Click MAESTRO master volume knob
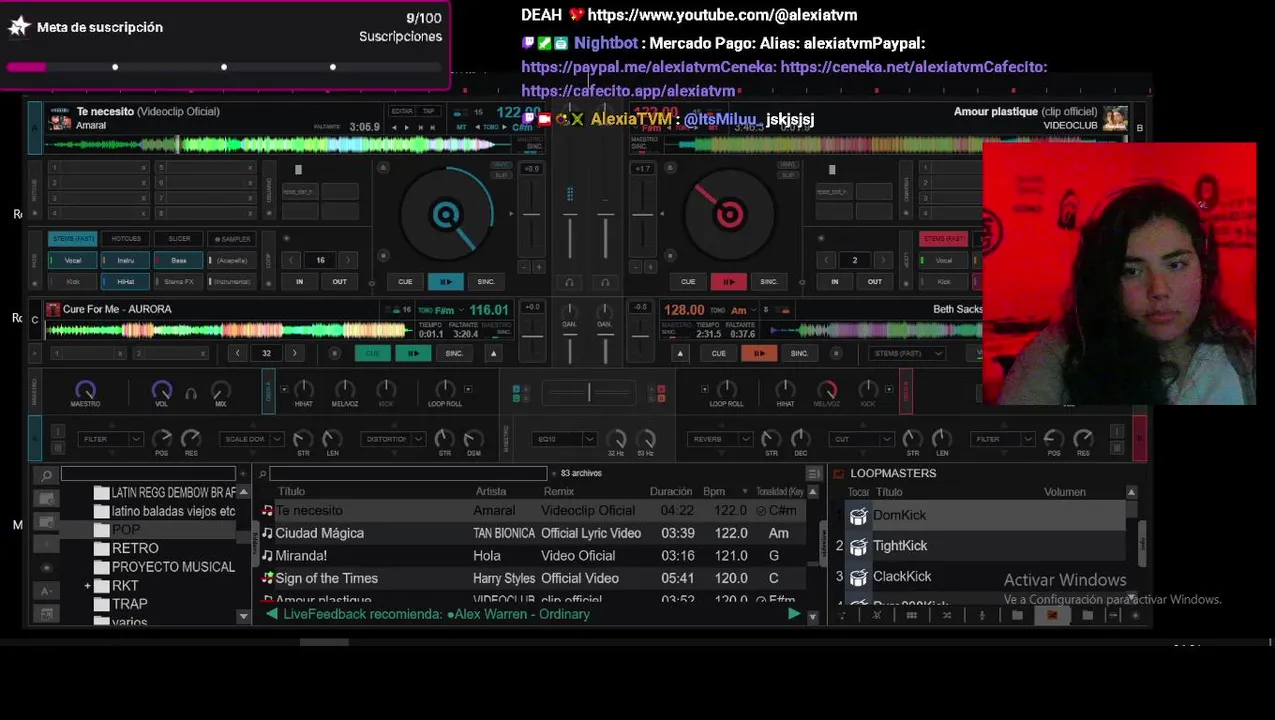Screen dimensions: 1275x720 point(85,390)
